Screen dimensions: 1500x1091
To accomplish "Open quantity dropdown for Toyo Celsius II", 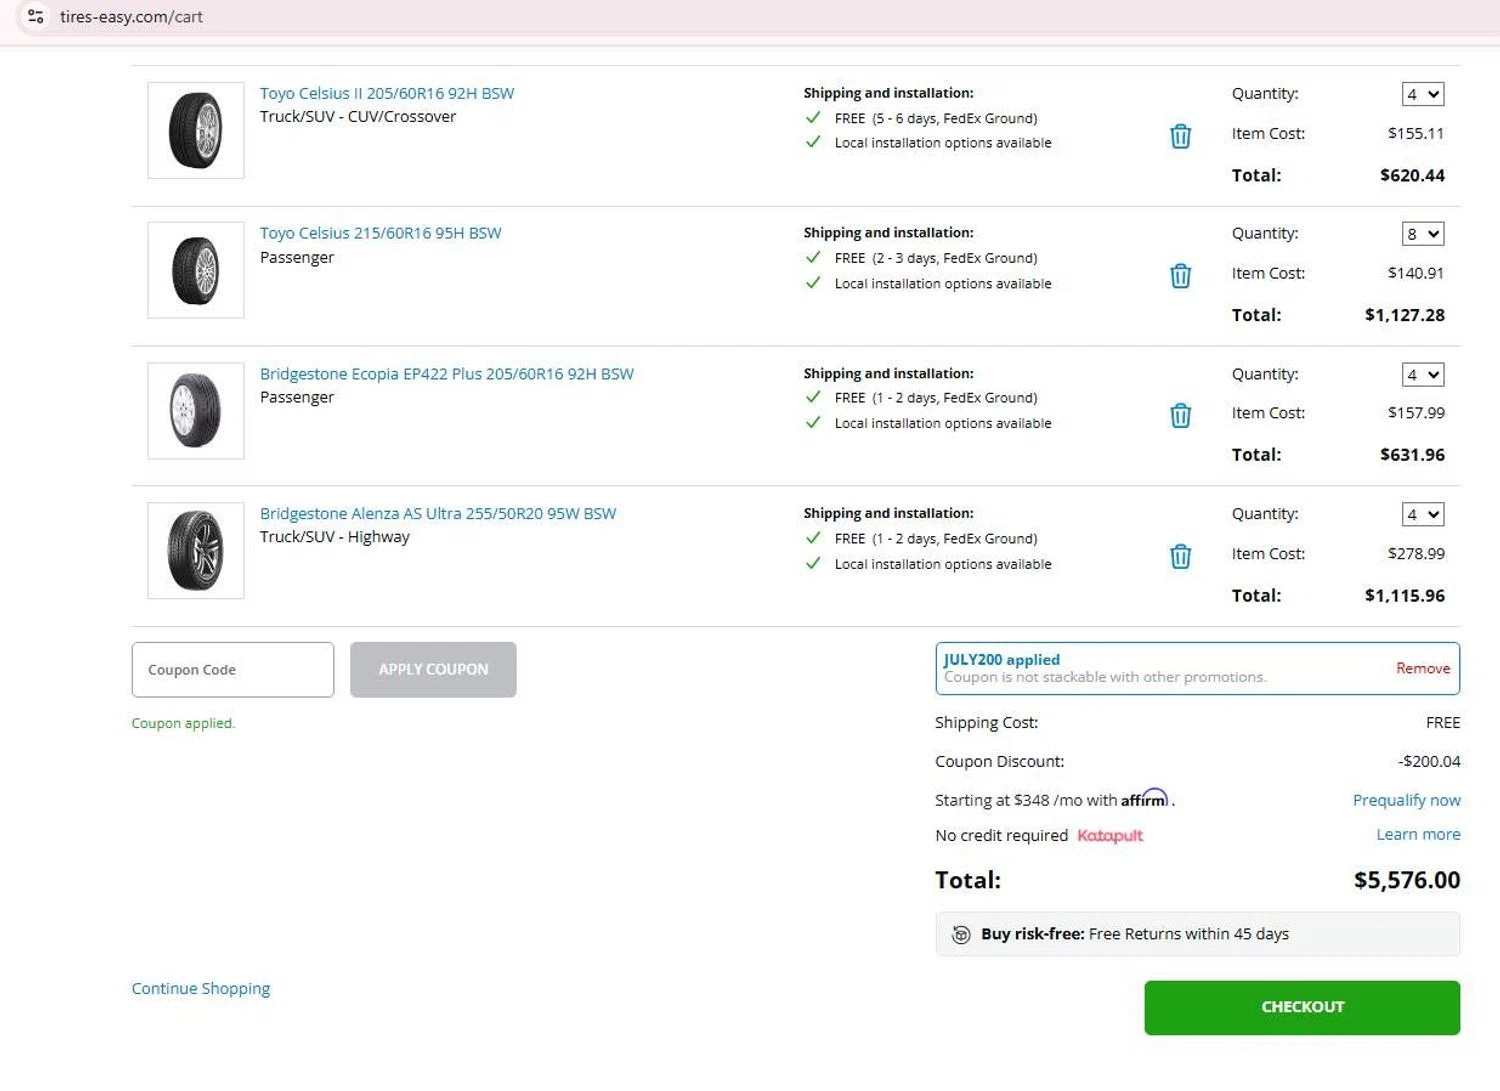I will 1422,94.
